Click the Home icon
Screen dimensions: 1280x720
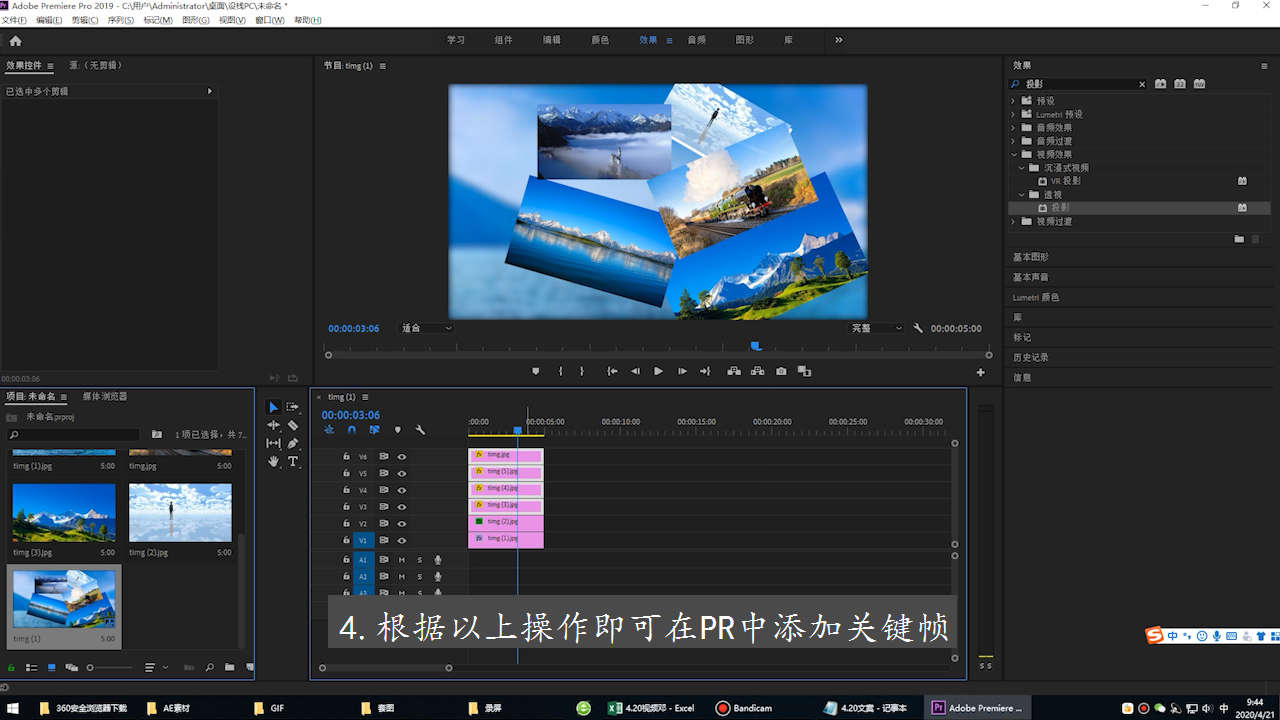coord(15,41)
